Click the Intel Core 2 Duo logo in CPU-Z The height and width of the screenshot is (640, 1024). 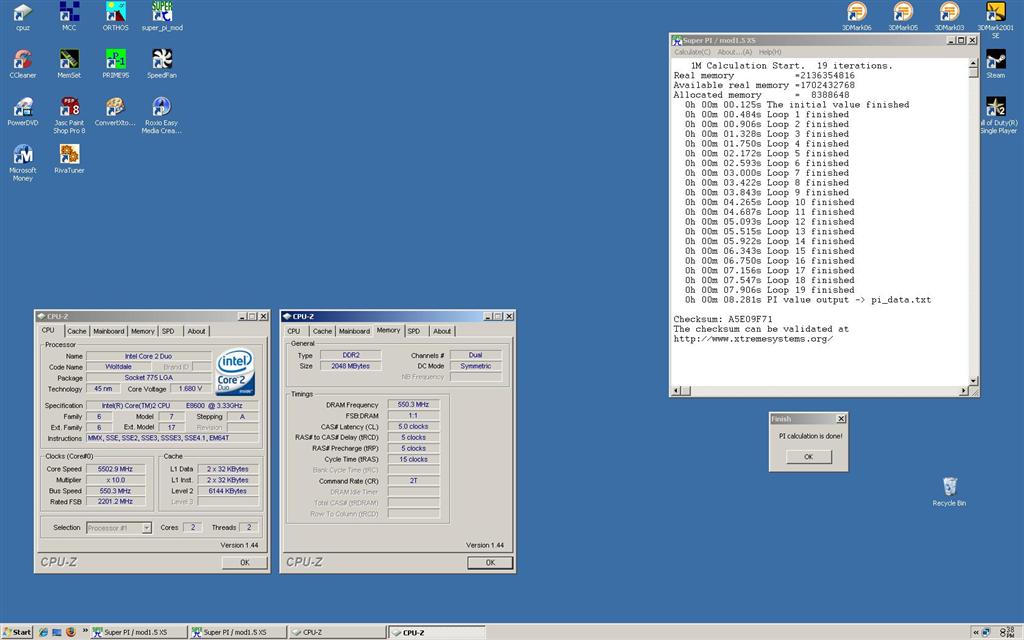point(235,371)
